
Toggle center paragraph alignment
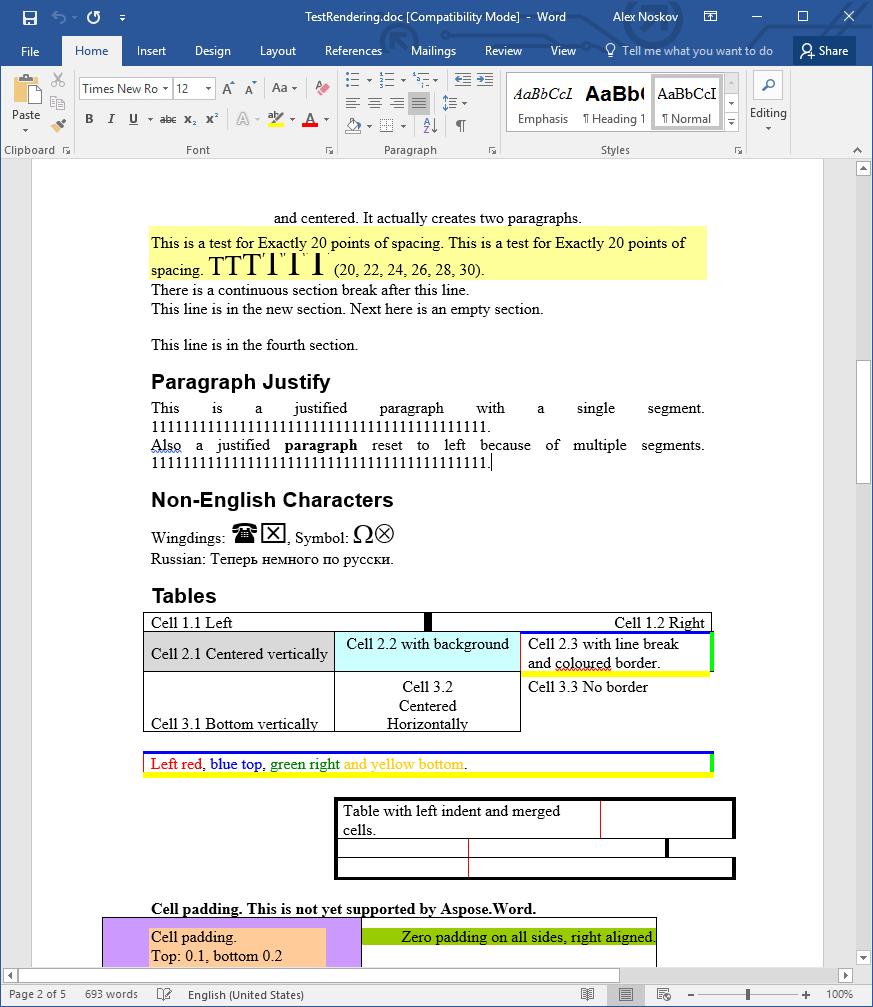tap(374, 103)
